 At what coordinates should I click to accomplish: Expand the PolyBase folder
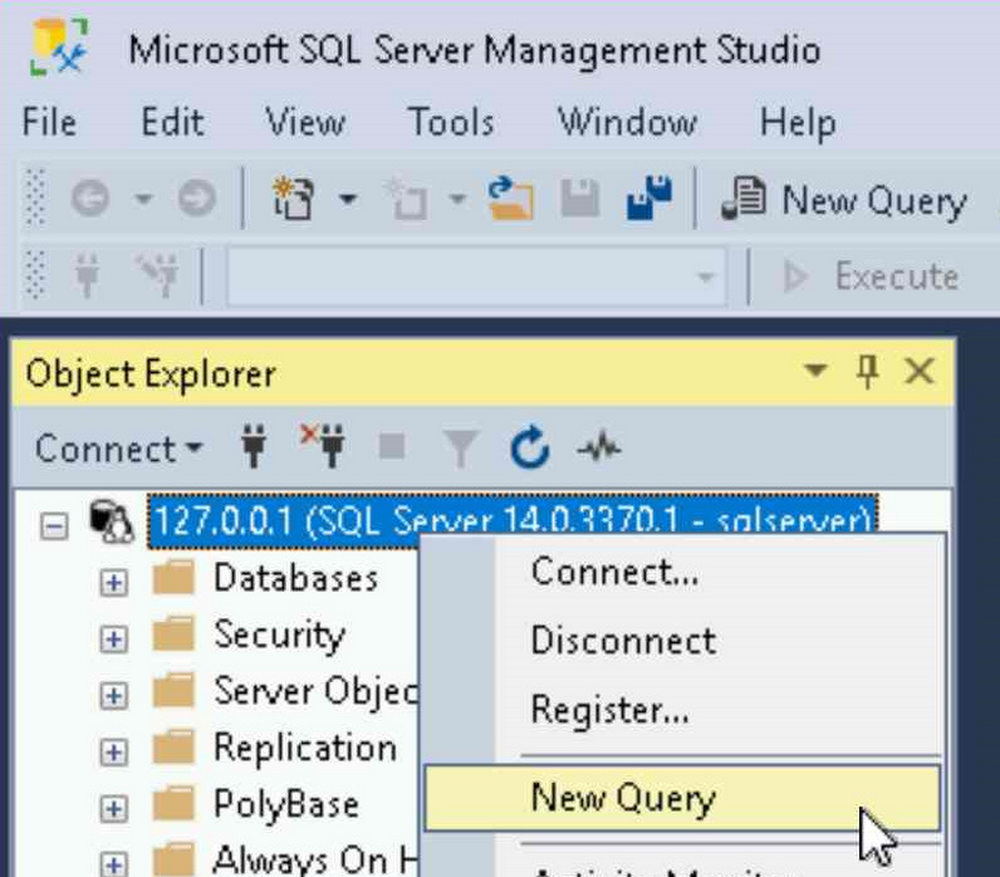114,808
